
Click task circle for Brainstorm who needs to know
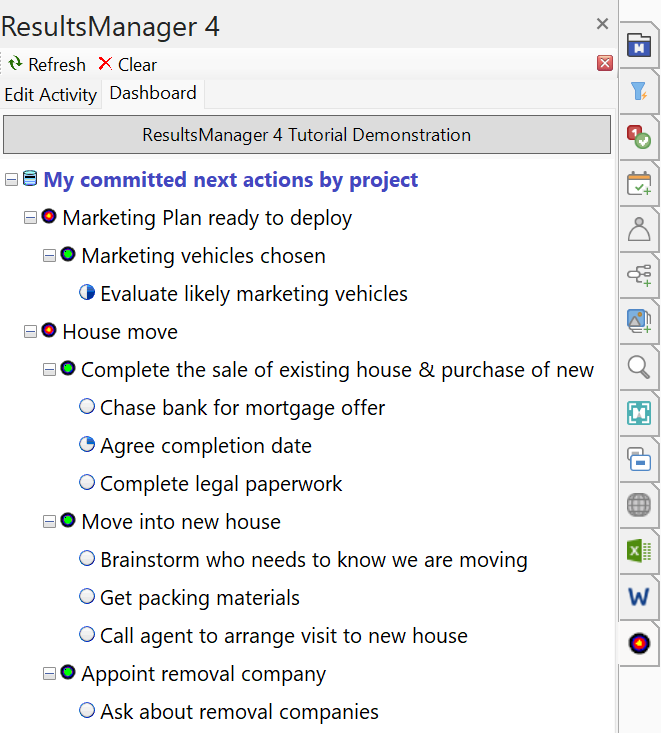(x=87, y=558)
